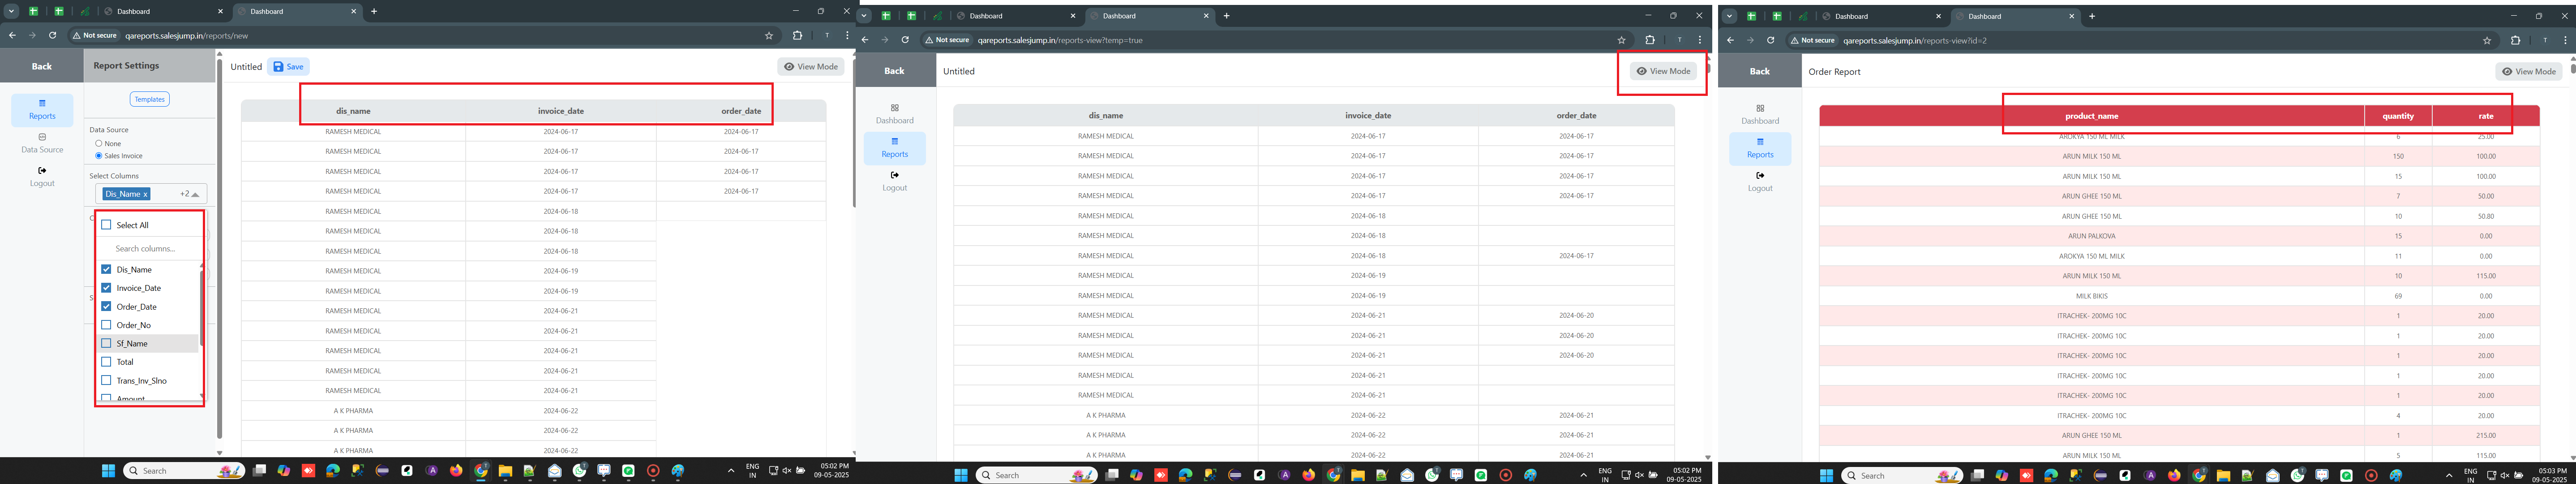
Task: Open Chrome three-dot menu in reports-view?temp=true window
Action: coord(1700,40)
